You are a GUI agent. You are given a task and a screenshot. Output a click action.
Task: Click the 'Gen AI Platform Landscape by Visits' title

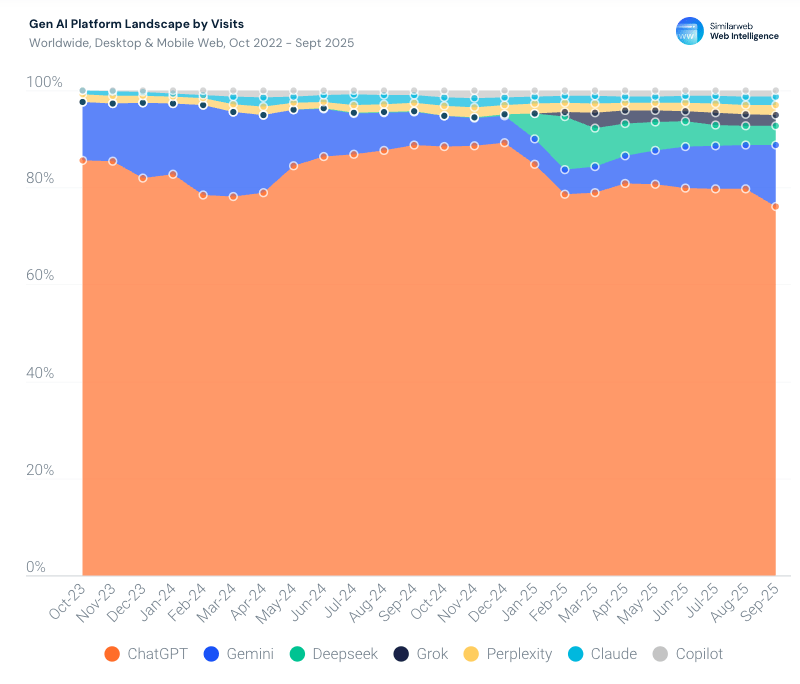point(137,24)
